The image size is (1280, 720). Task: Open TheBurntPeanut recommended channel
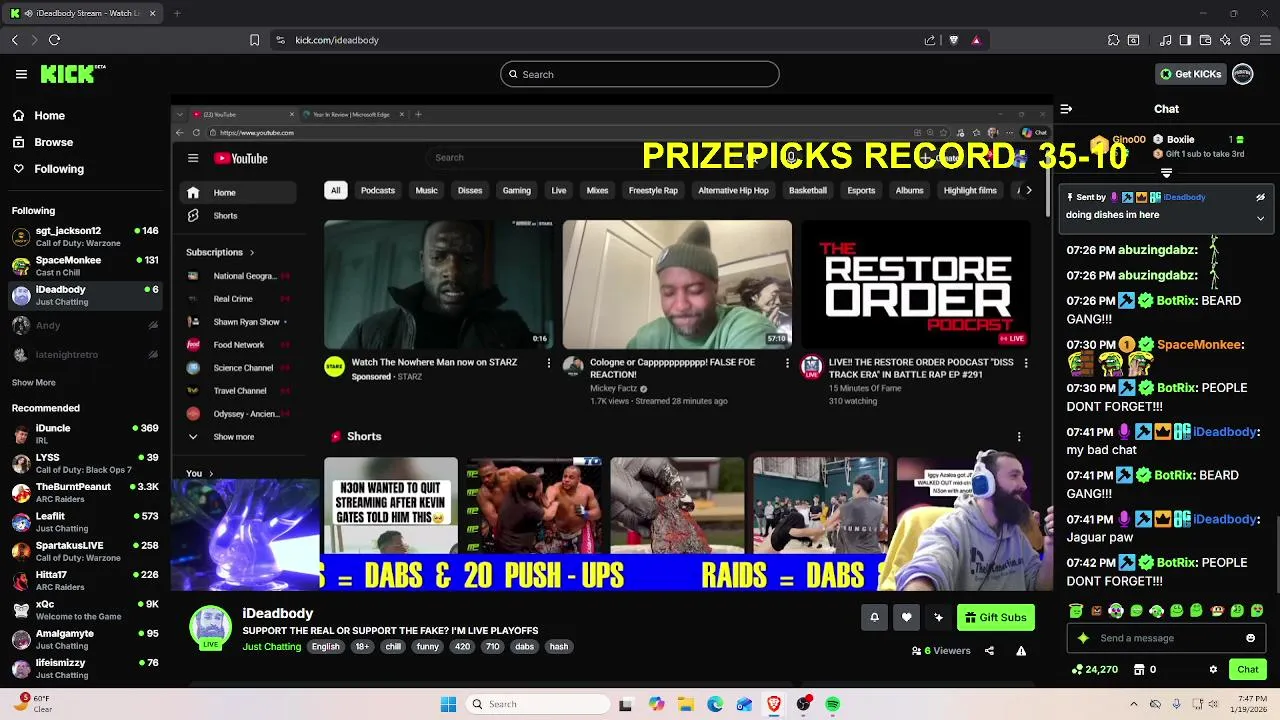[x=85, y=493]
